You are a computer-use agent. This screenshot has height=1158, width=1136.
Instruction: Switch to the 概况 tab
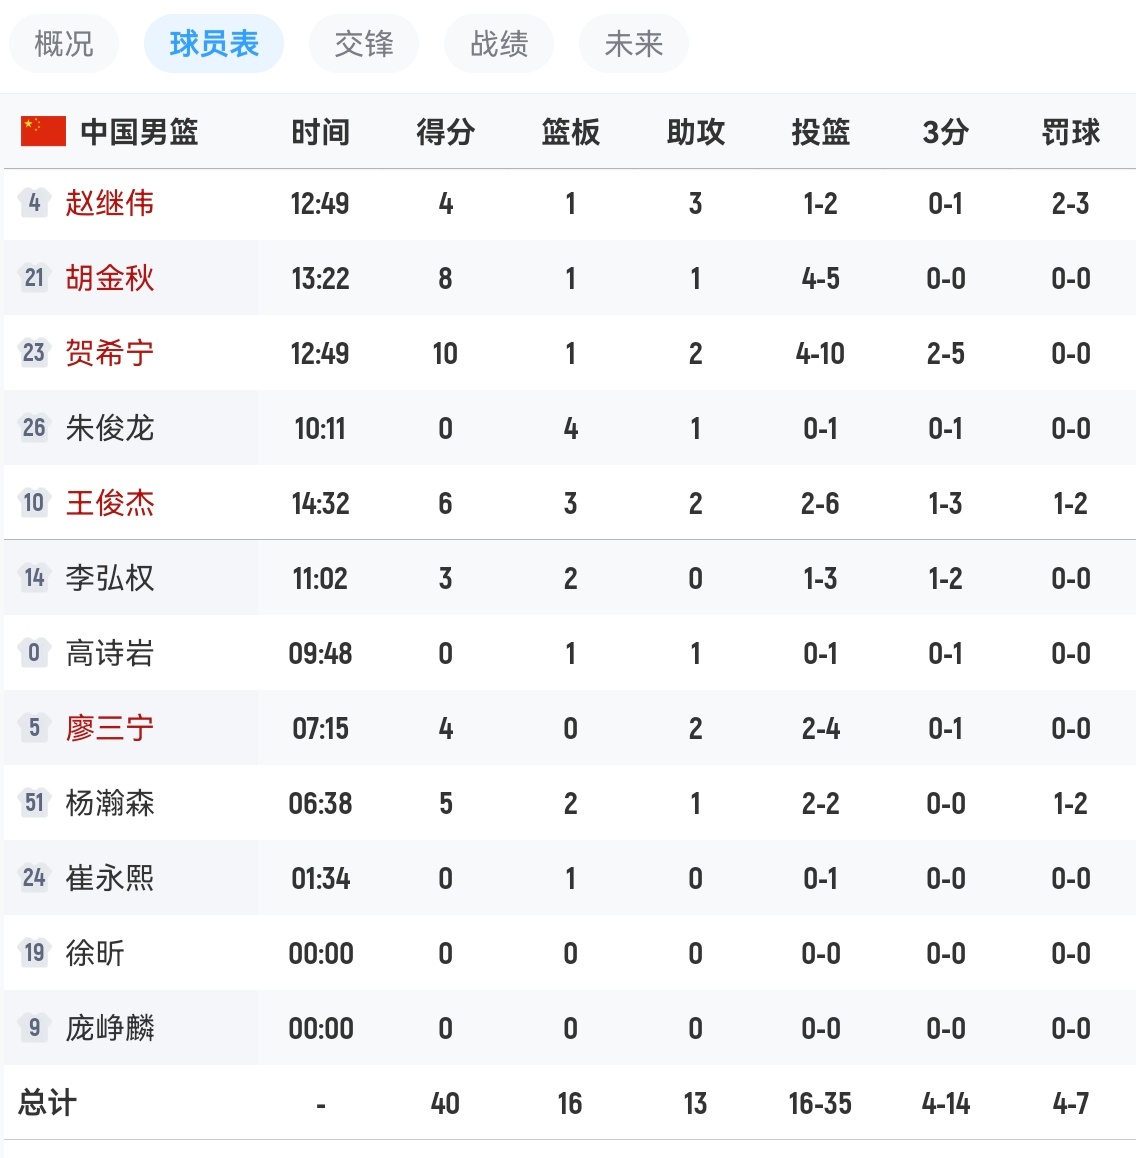(64, 44)
